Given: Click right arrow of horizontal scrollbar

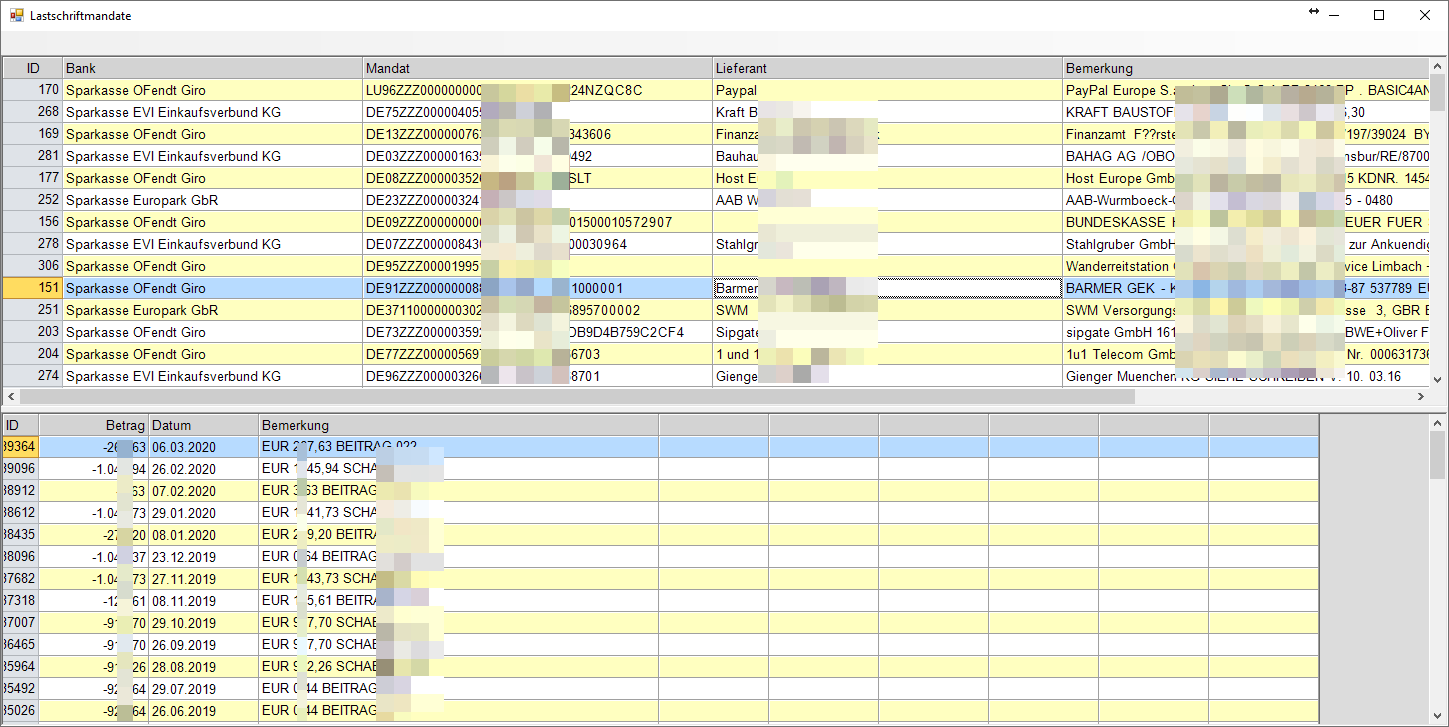Looking at the screenshot, I should (1421, 396).
